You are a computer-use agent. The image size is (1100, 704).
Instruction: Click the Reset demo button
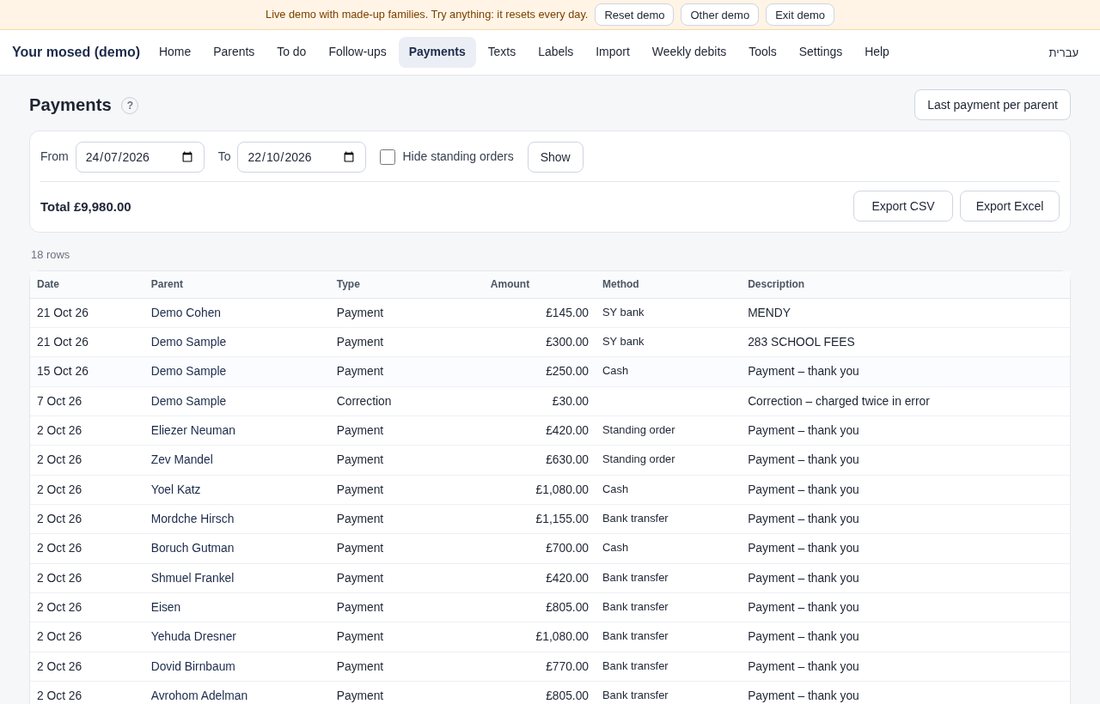click(x=634, y=15)
